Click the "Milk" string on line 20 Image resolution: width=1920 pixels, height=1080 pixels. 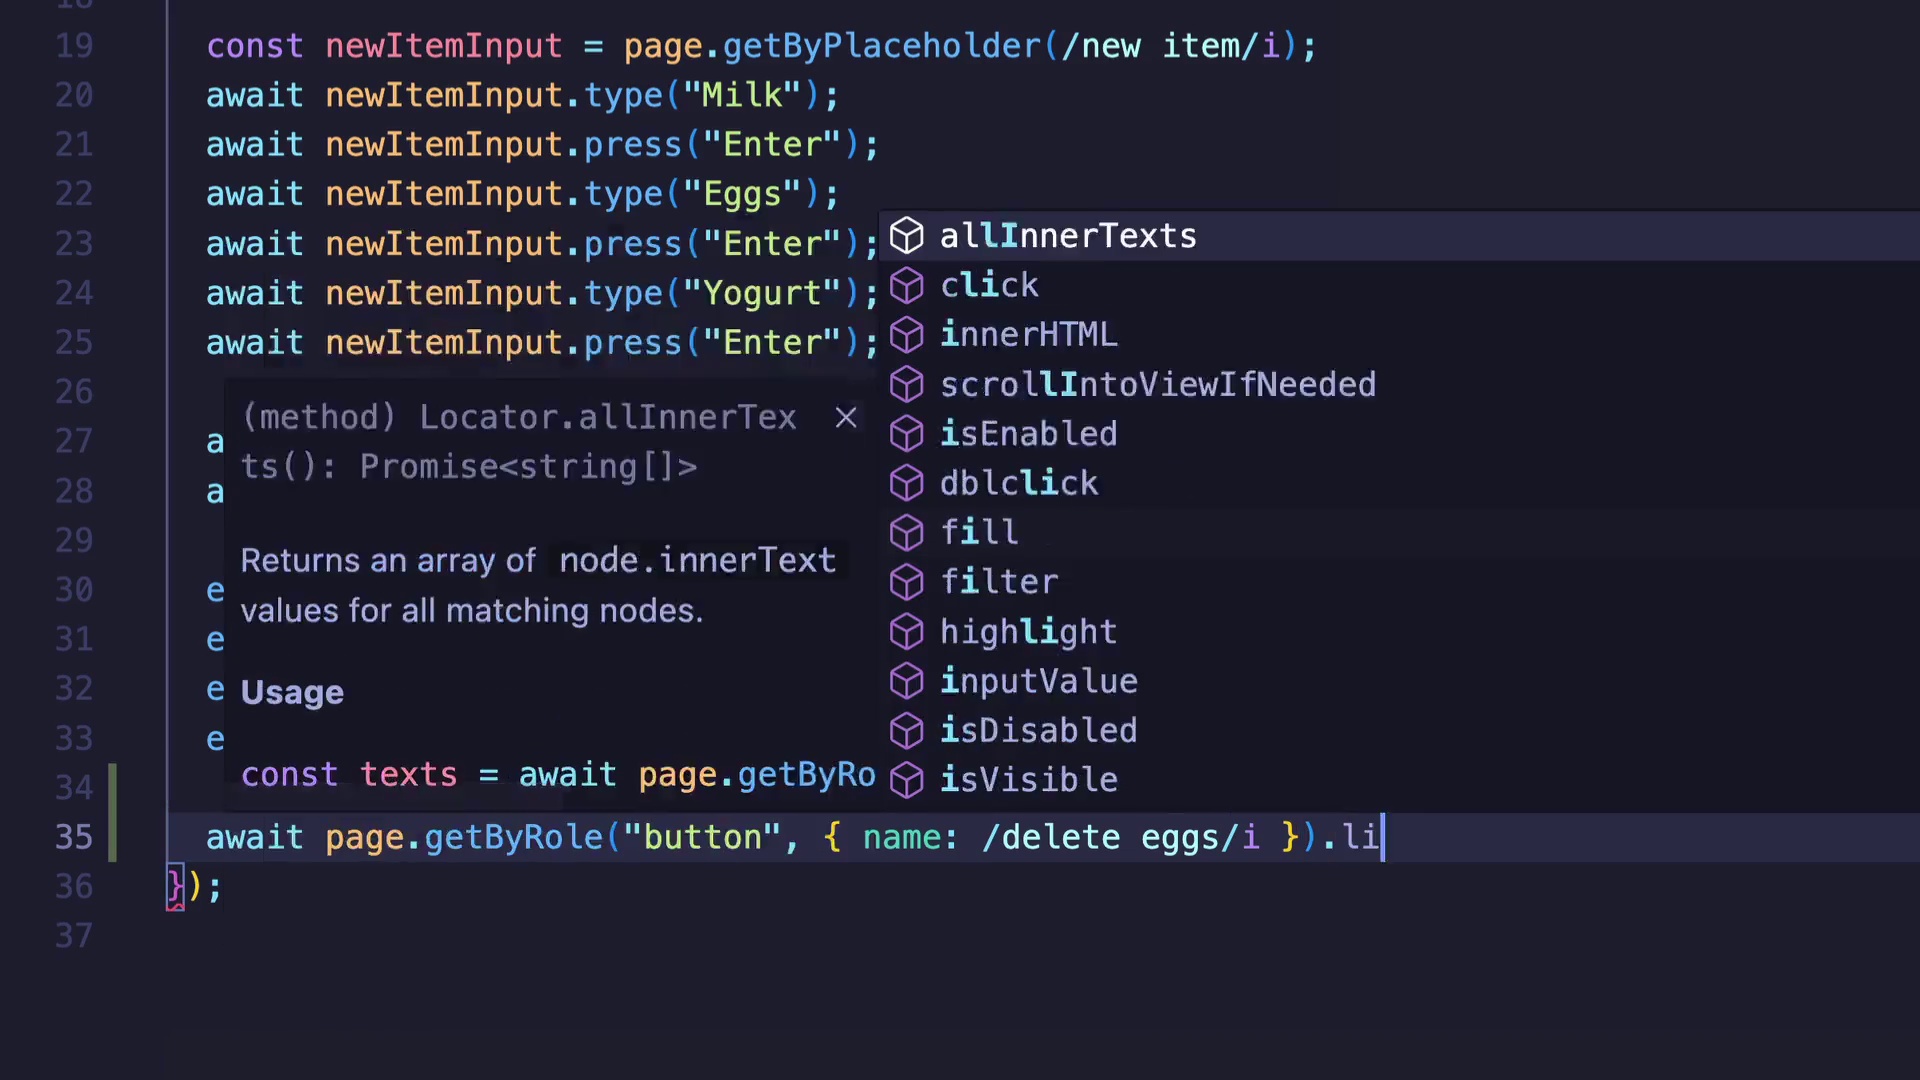pyautogui.click(x=743, y=95)
